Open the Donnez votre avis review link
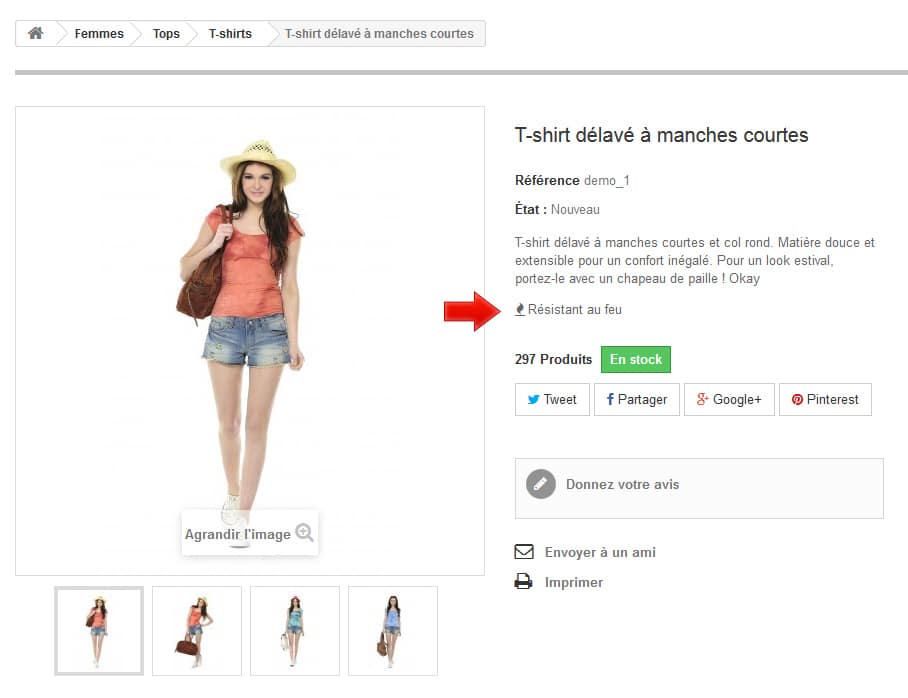The width and height of the screenshot is (908, 698). [623, 484]
